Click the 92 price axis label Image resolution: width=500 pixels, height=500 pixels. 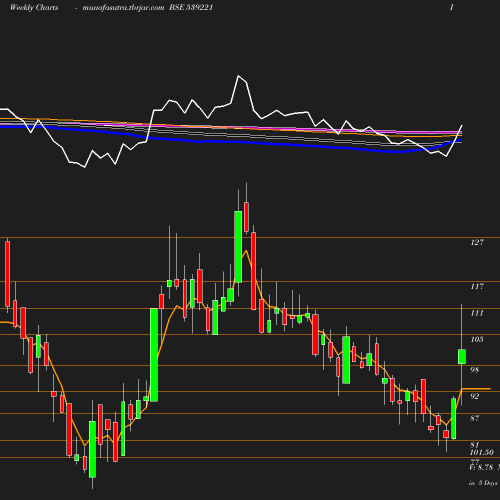(x=475, y=396)
